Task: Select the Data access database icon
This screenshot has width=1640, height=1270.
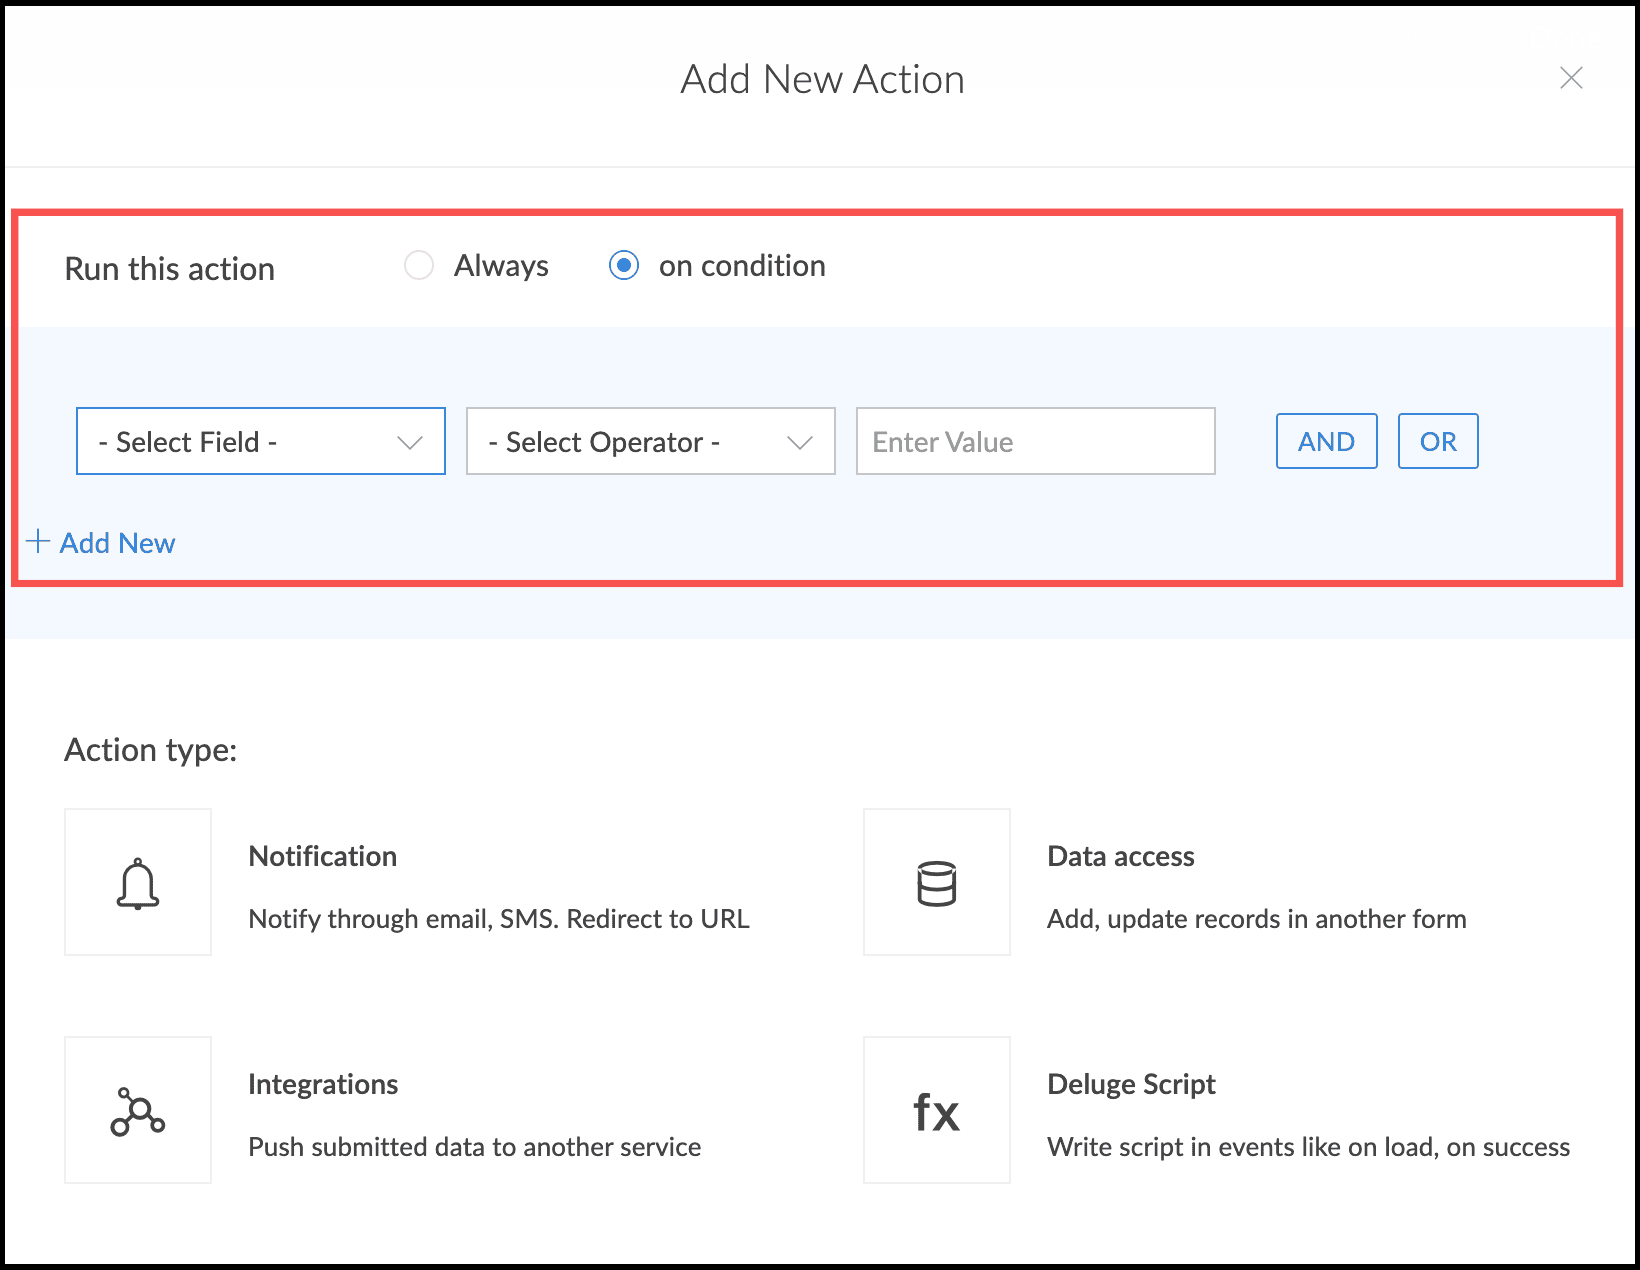Action: click(937, 883)
